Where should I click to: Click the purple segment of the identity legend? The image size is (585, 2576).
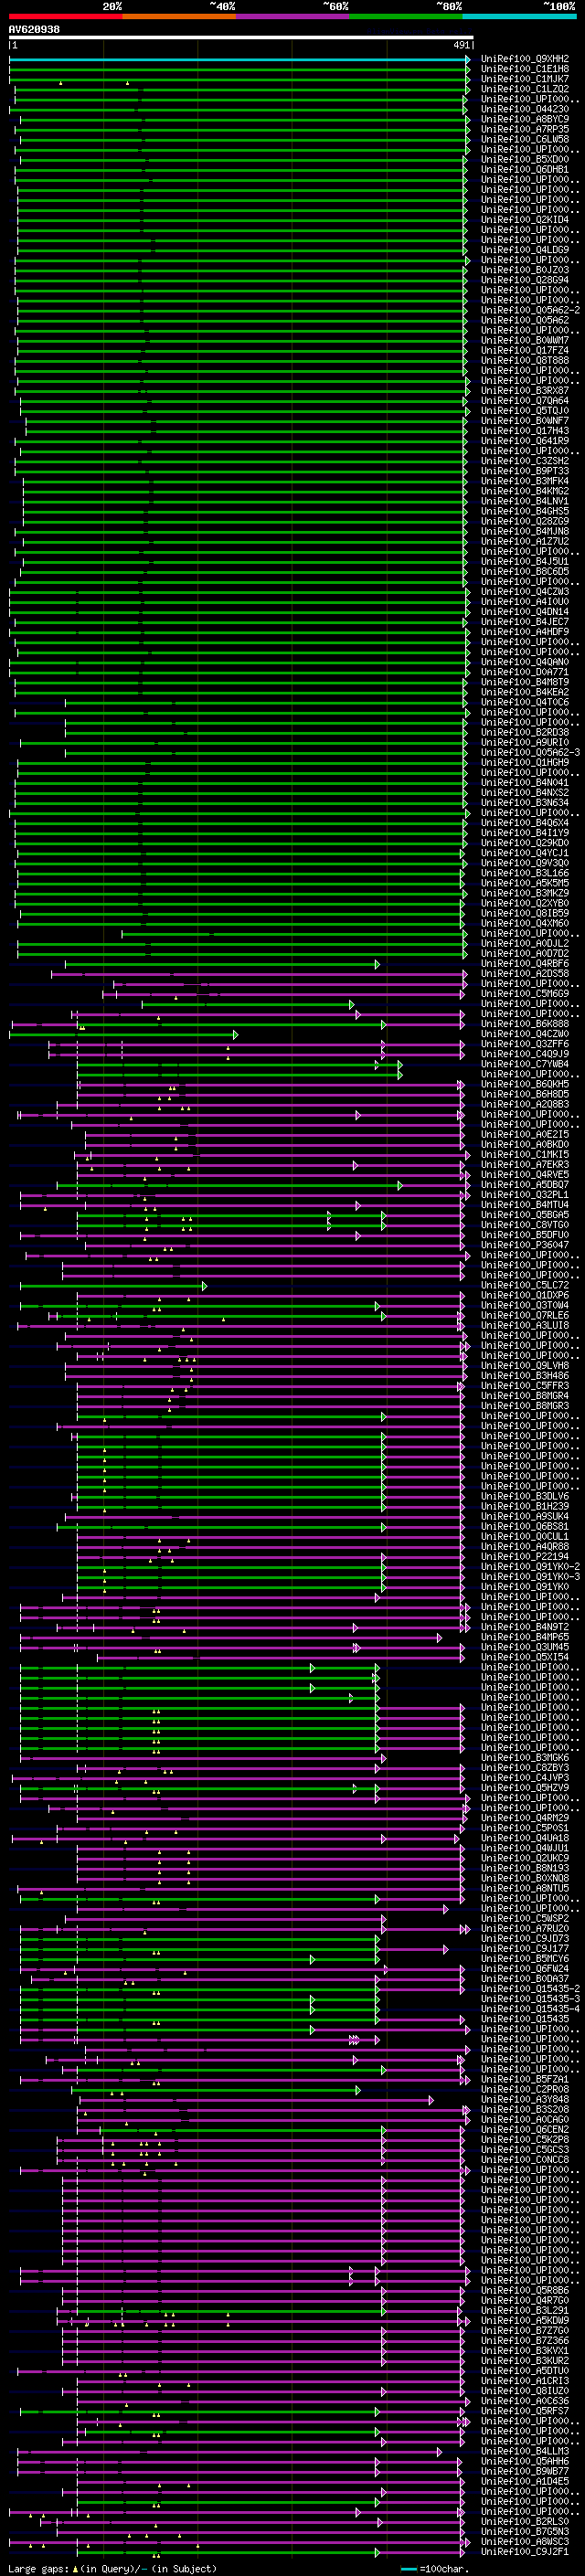pos(292,16)
